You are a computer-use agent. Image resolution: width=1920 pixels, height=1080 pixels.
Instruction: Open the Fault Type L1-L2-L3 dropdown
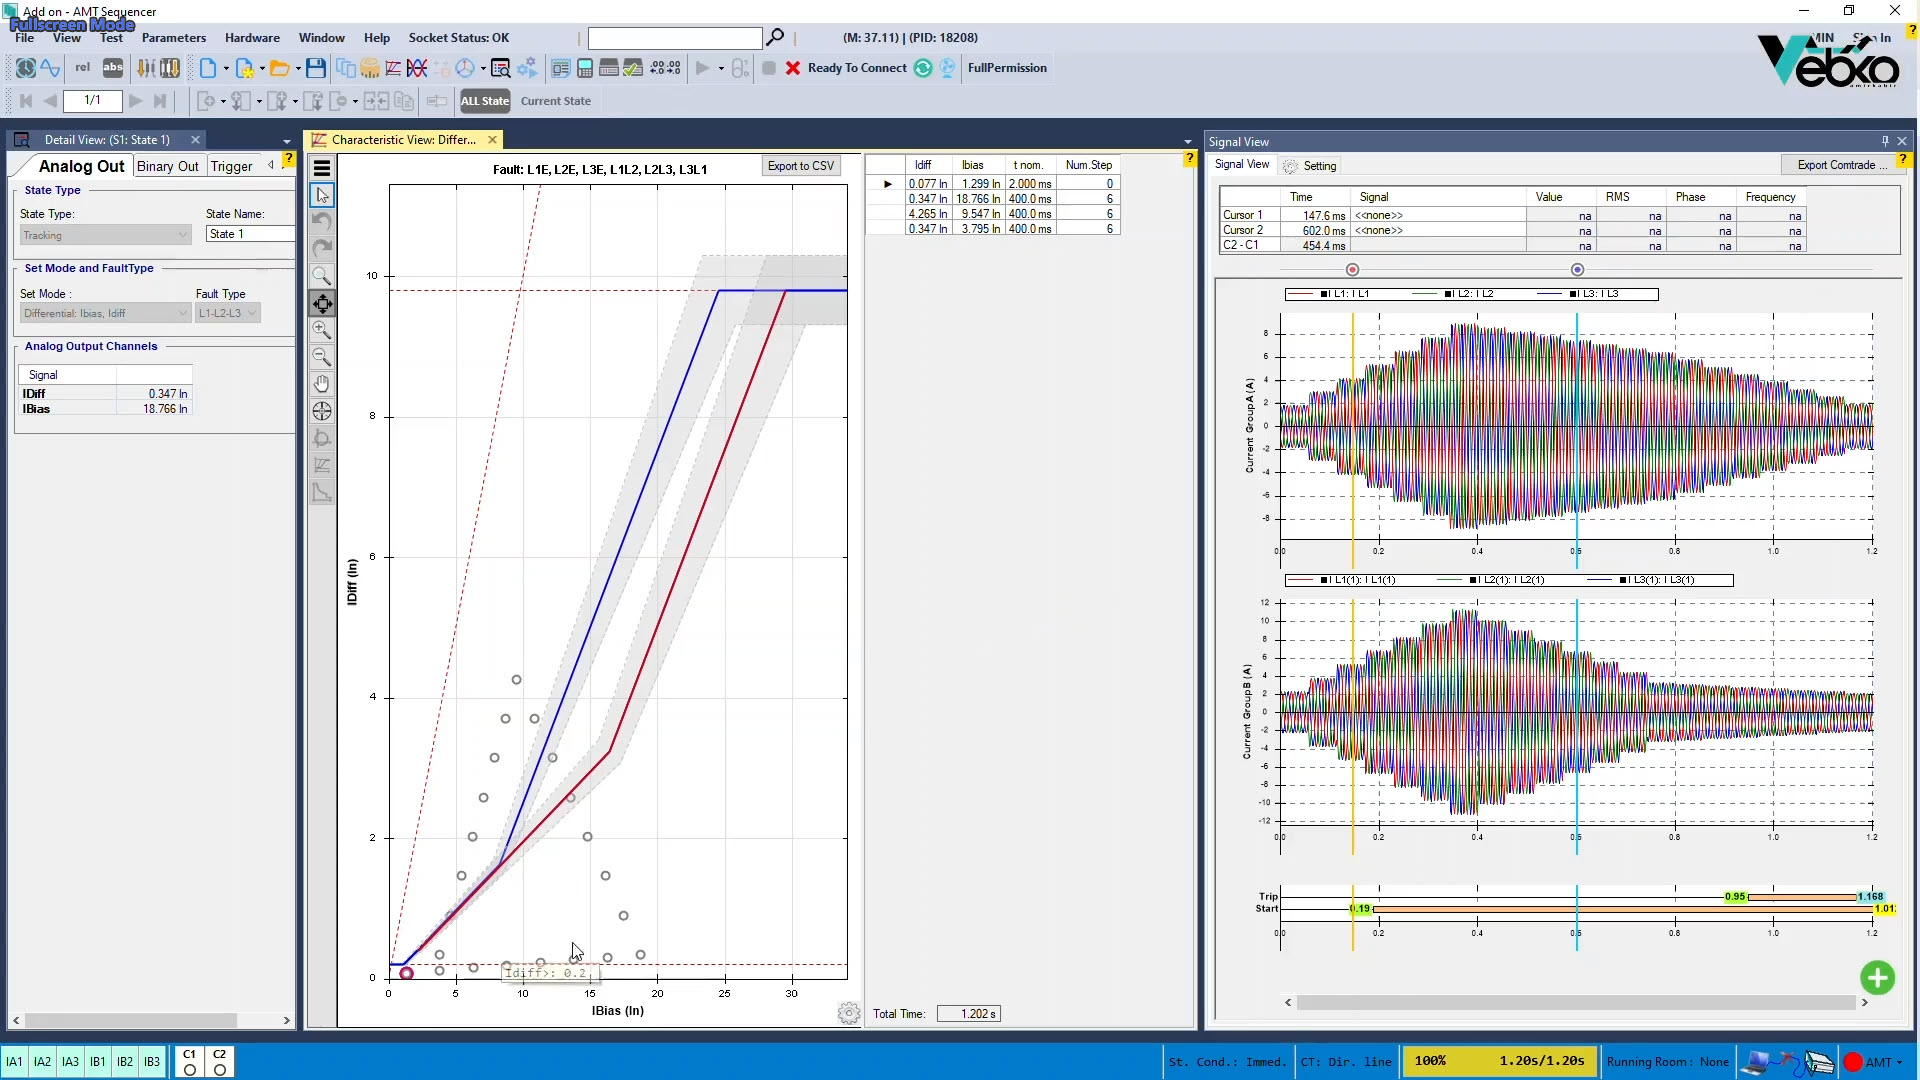[x=228, y=313]
